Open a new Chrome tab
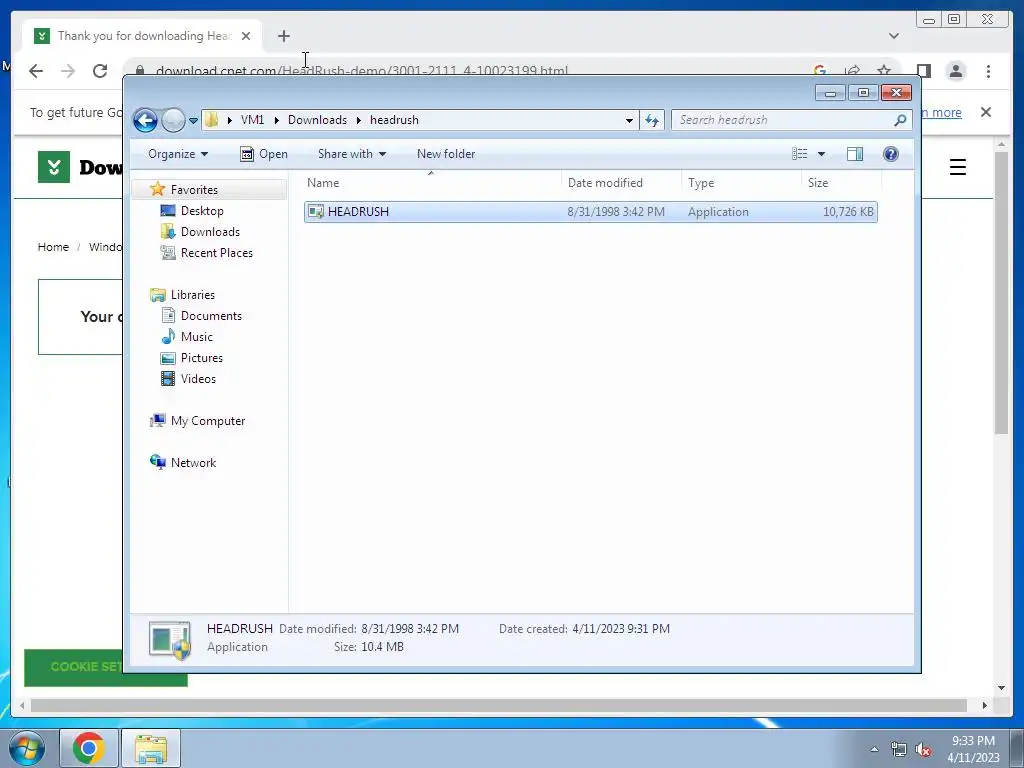1024x768 pixels. click(x=283, y=36)
